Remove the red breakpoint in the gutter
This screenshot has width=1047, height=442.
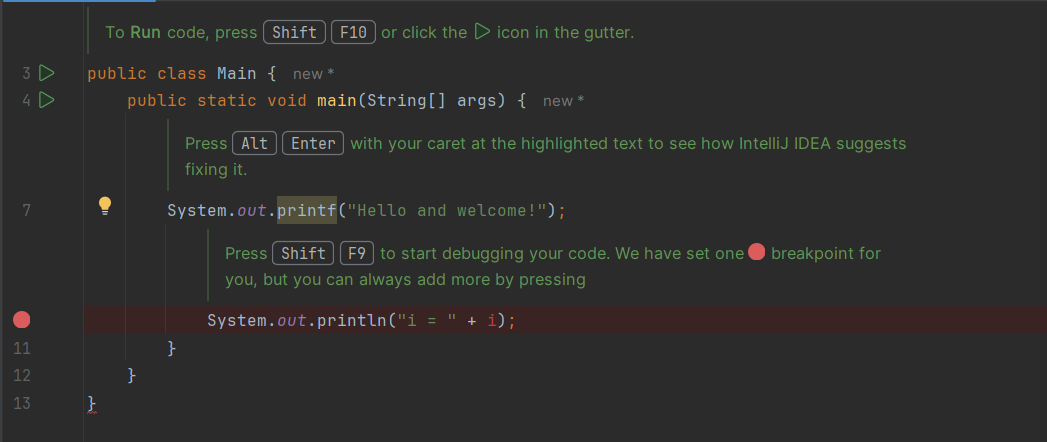pyautogui.click(x=21, y=320)
